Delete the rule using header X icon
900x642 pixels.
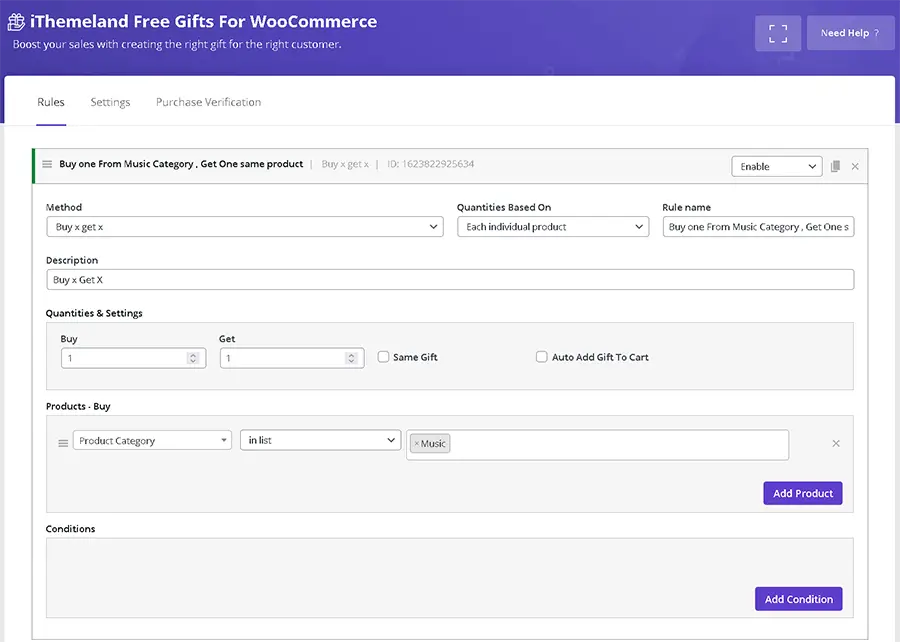click(855, 166)
